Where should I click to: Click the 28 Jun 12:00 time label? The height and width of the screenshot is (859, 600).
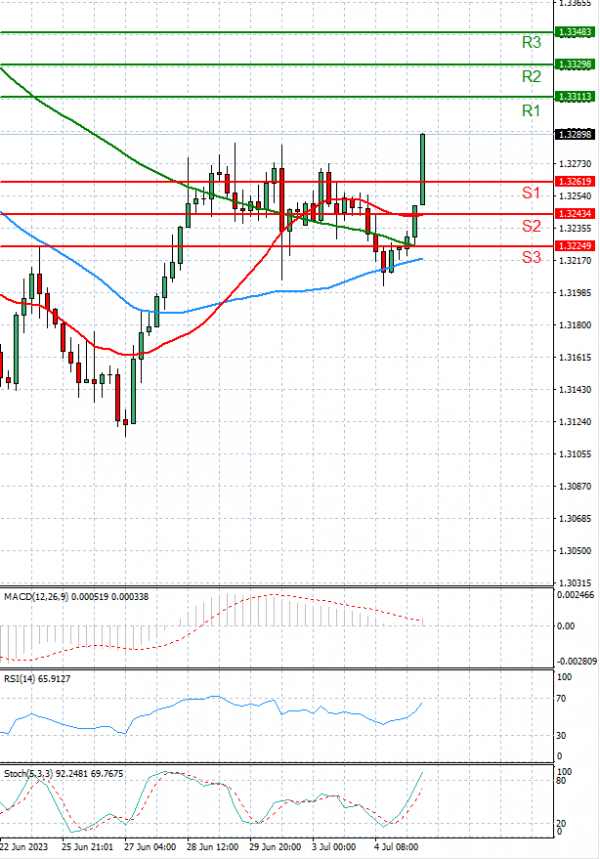212,847
